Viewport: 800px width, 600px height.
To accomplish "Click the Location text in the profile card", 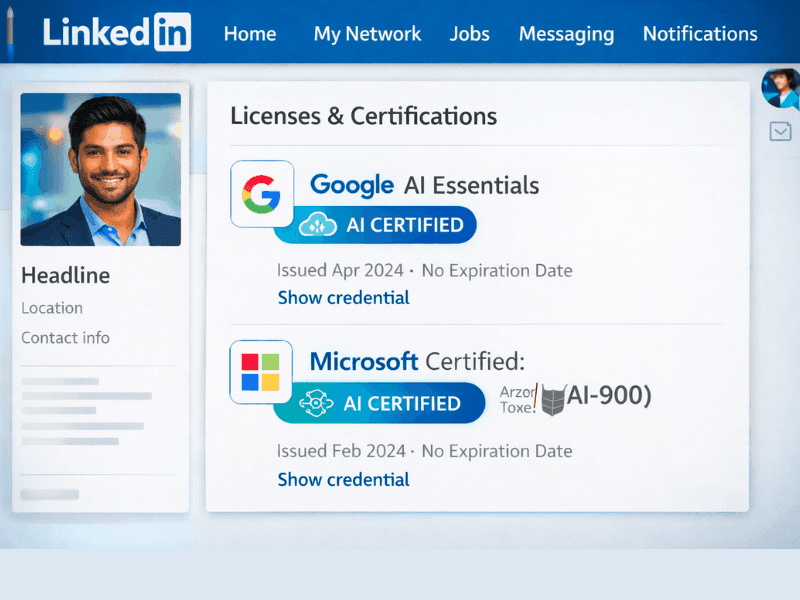I will [x=52, y=308].
